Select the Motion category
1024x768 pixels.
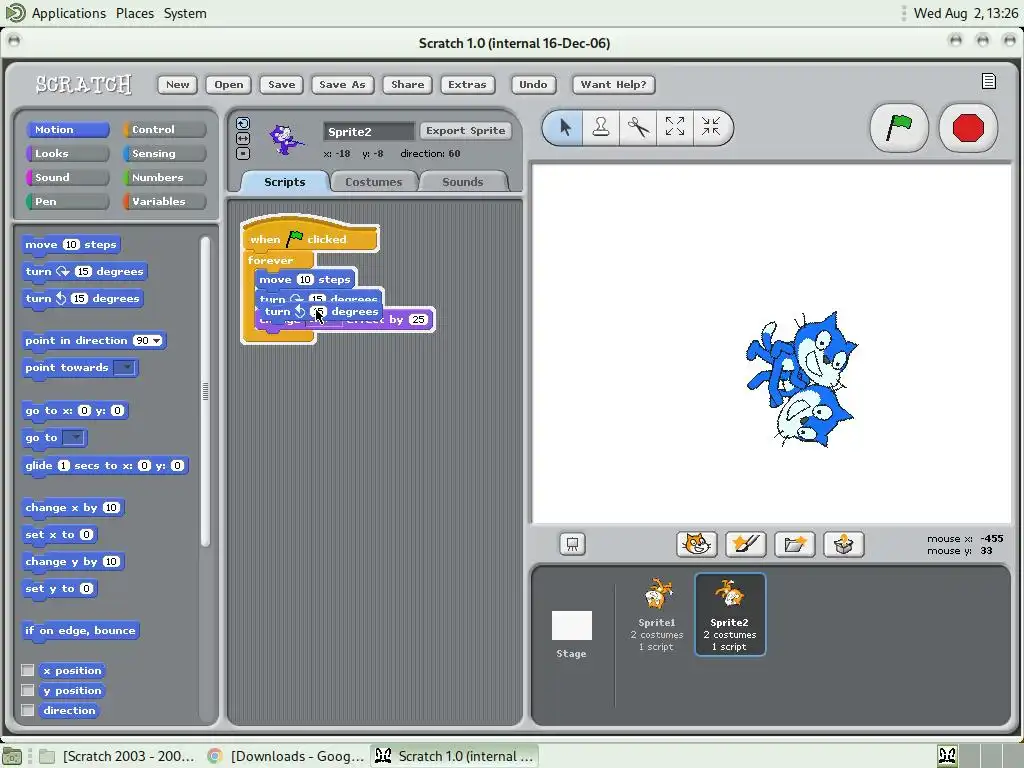(67, 129)
